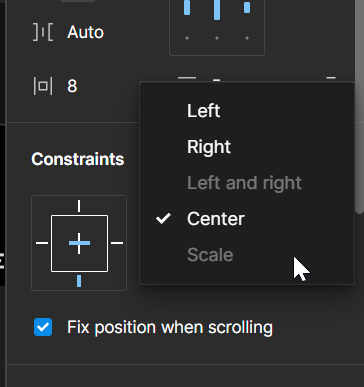The height and width of the screenshot is (387, 364).
Task: Click the Auto spacing value field
Action: coord(86,32)
